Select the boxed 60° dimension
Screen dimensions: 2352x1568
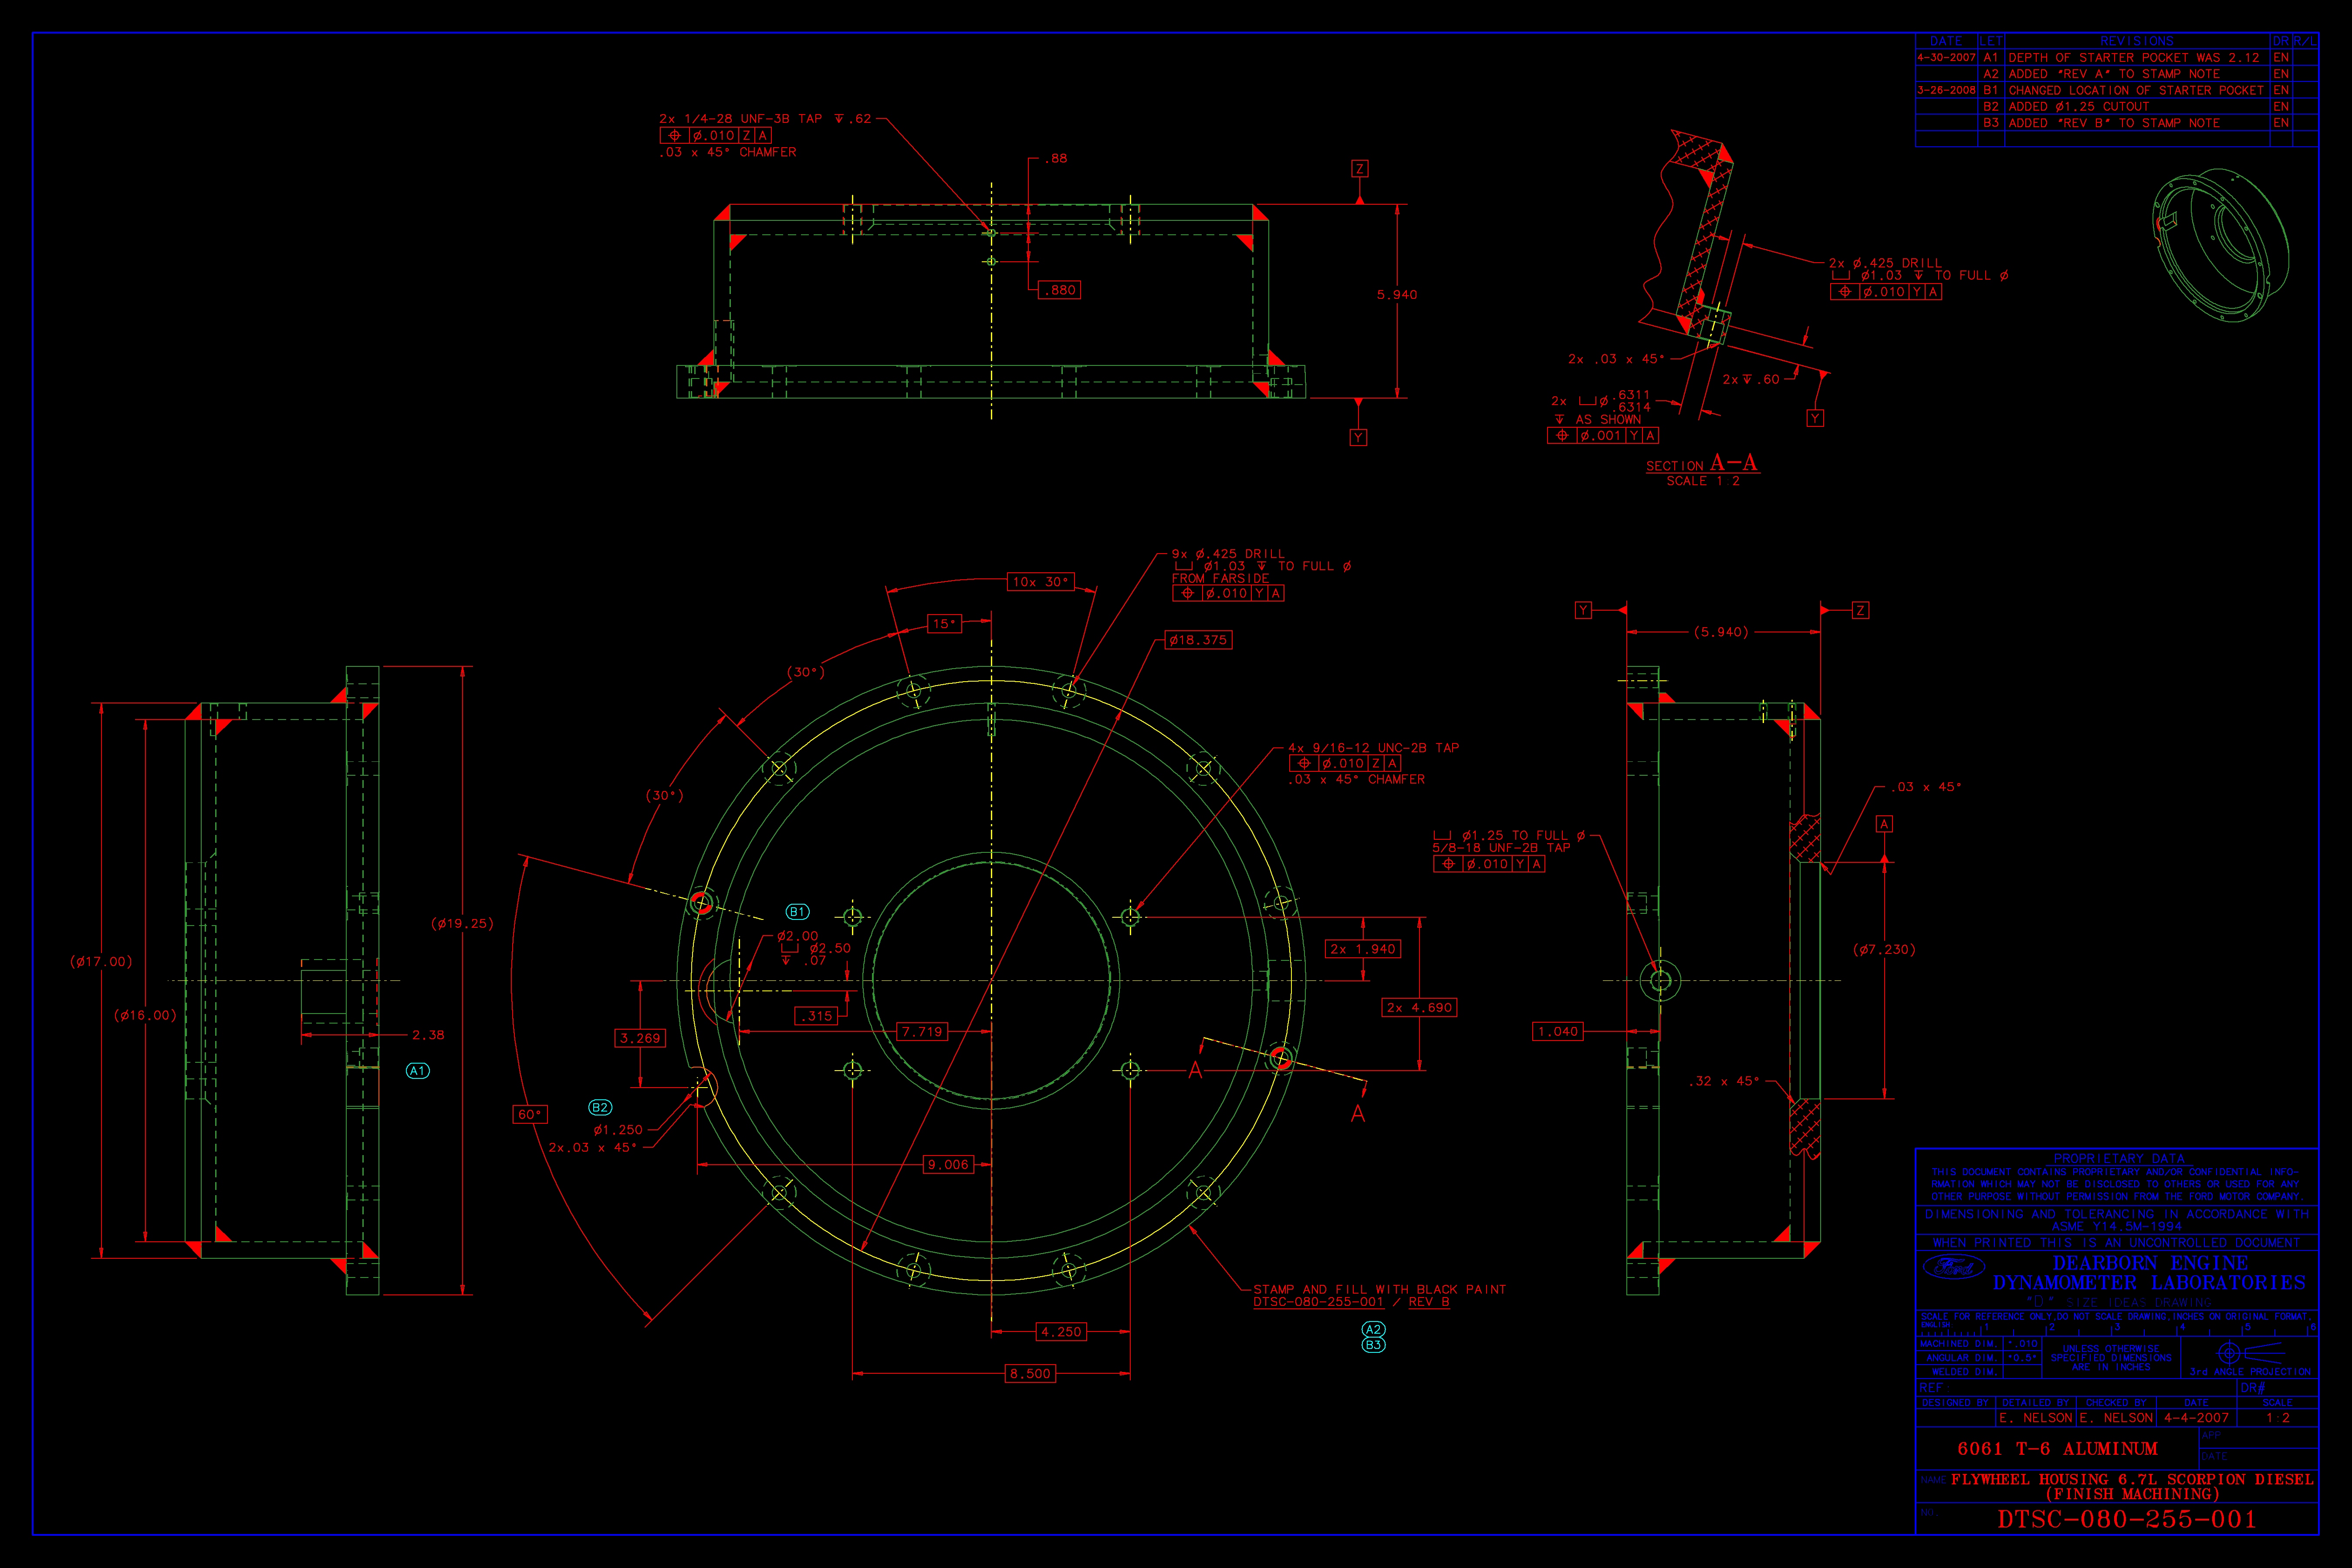[x=529, y=1114]
